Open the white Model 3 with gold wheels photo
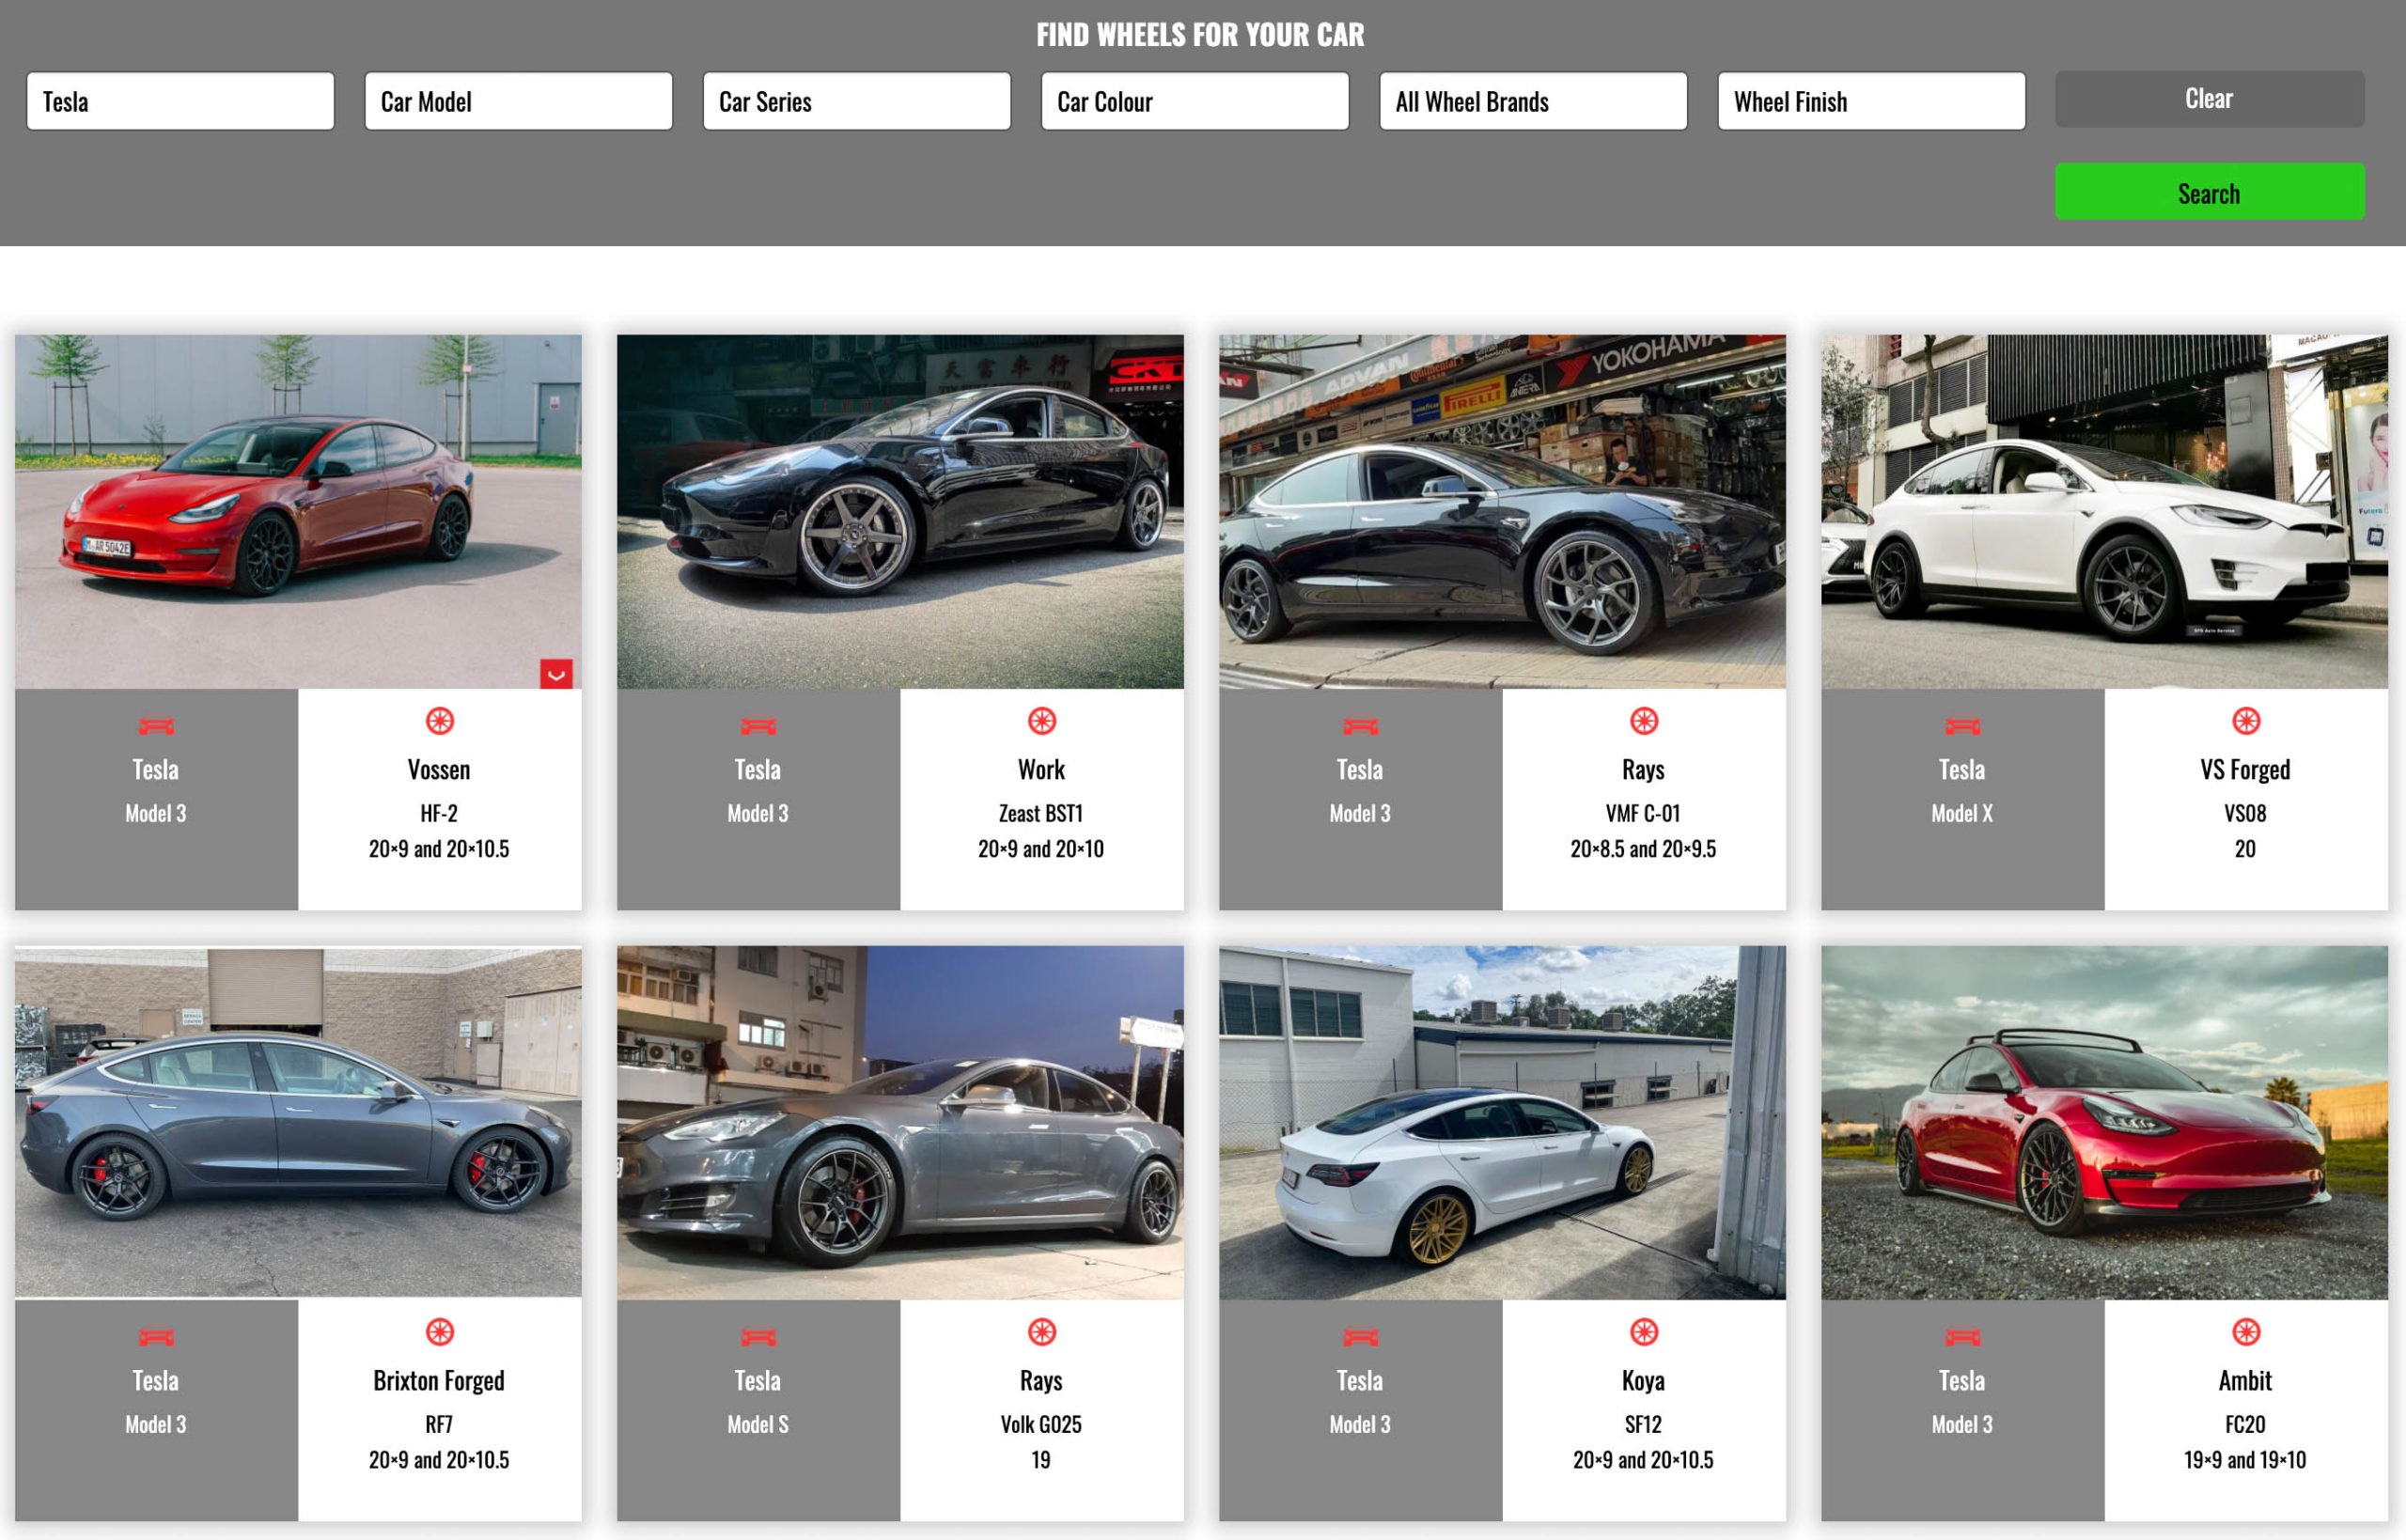The width and height of the screenshot is (2406, 1540). coord(1502,1122)
